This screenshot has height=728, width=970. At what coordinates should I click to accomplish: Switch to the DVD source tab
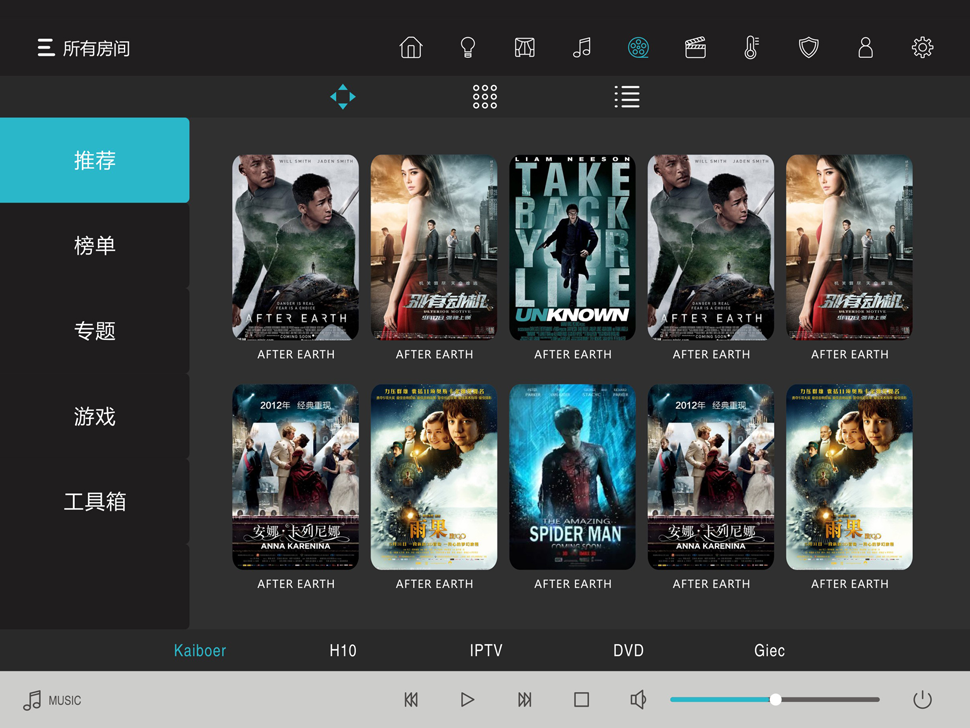click(x=629, y=651)
